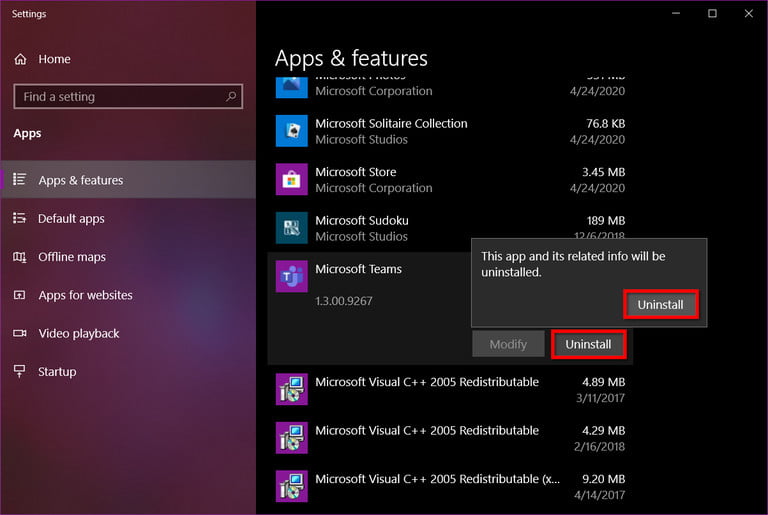Click the search magnifier icon
The image size is (768, 515).
click(231, 97)
